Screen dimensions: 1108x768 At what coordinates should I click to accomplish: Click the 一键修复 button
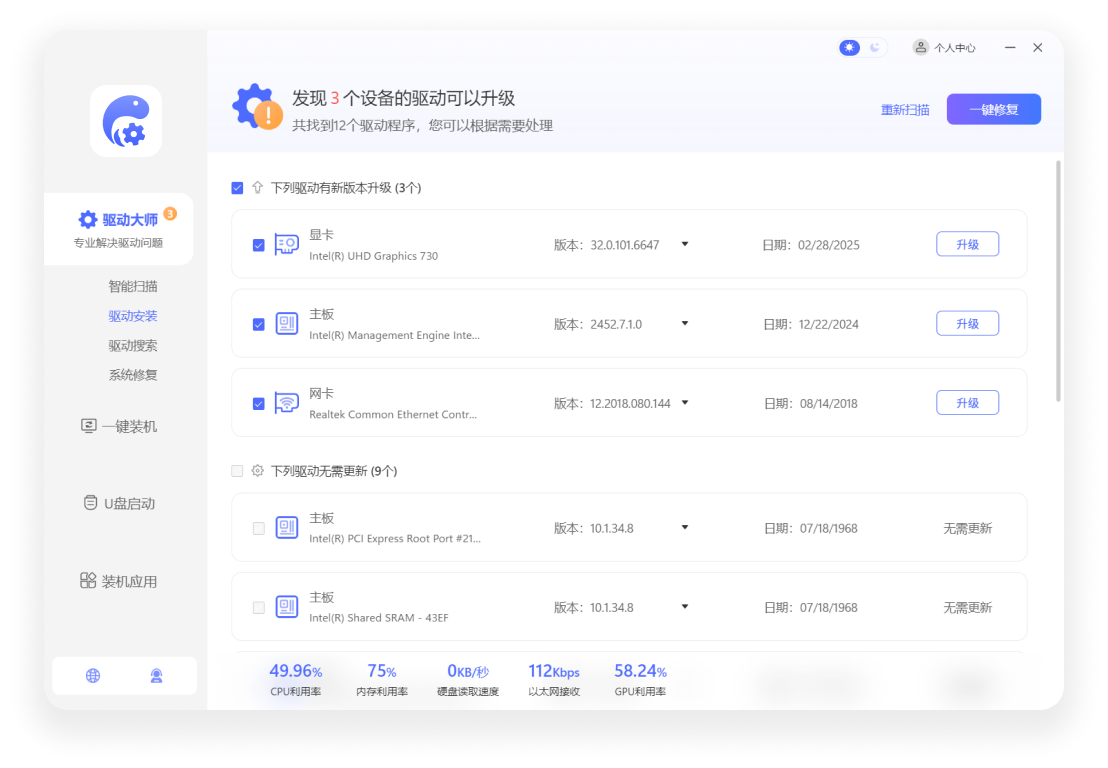point(994,109)
